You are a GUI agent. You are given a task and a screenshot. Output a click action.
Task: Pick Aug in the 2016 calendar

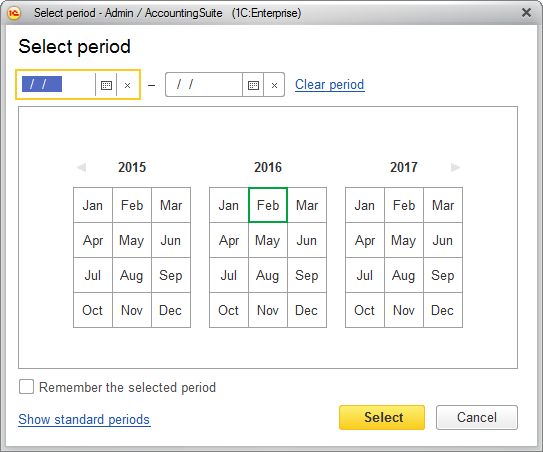tap(268, 275)
